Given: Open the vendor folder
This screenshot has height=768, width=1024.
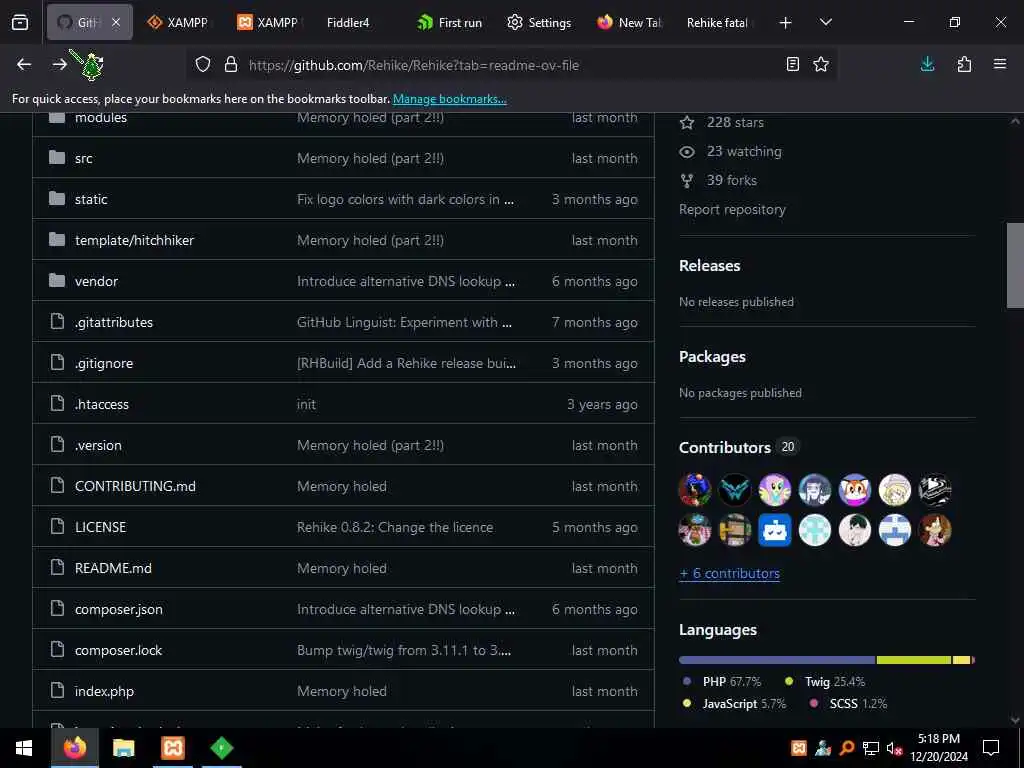Looking at the screenshot, I should coord(96,281).
